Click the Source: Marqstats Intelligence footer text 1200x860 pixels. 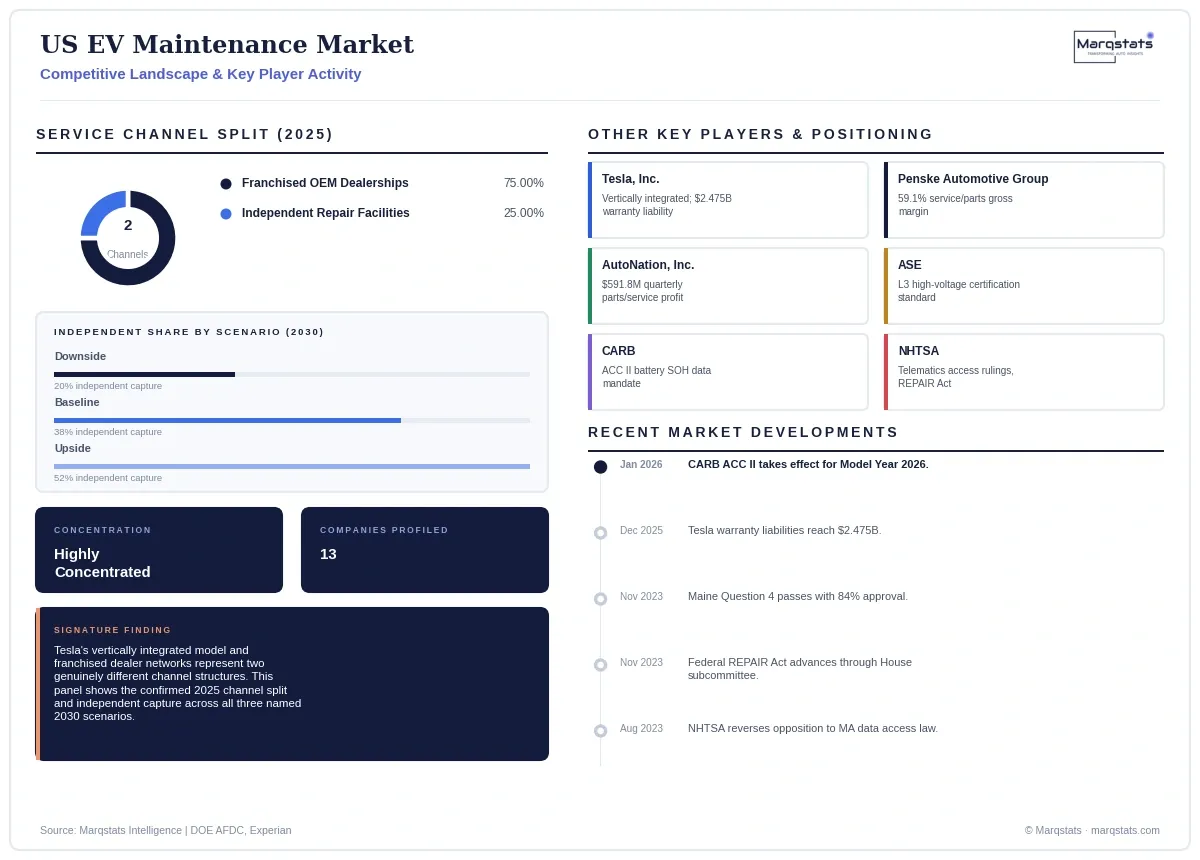(166, 830)
